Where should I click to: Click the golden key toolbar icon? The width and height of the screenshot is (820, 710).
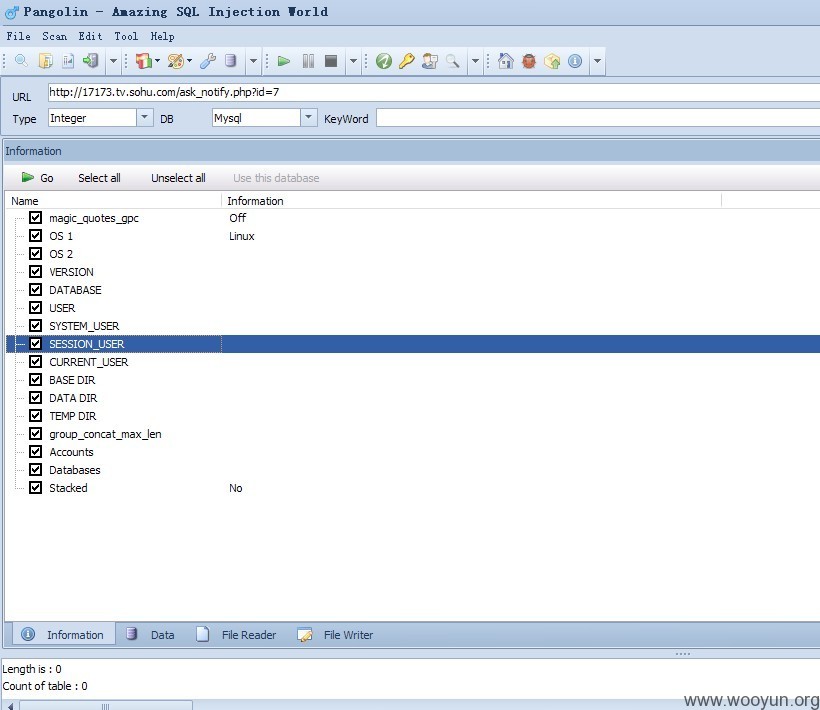407,61
